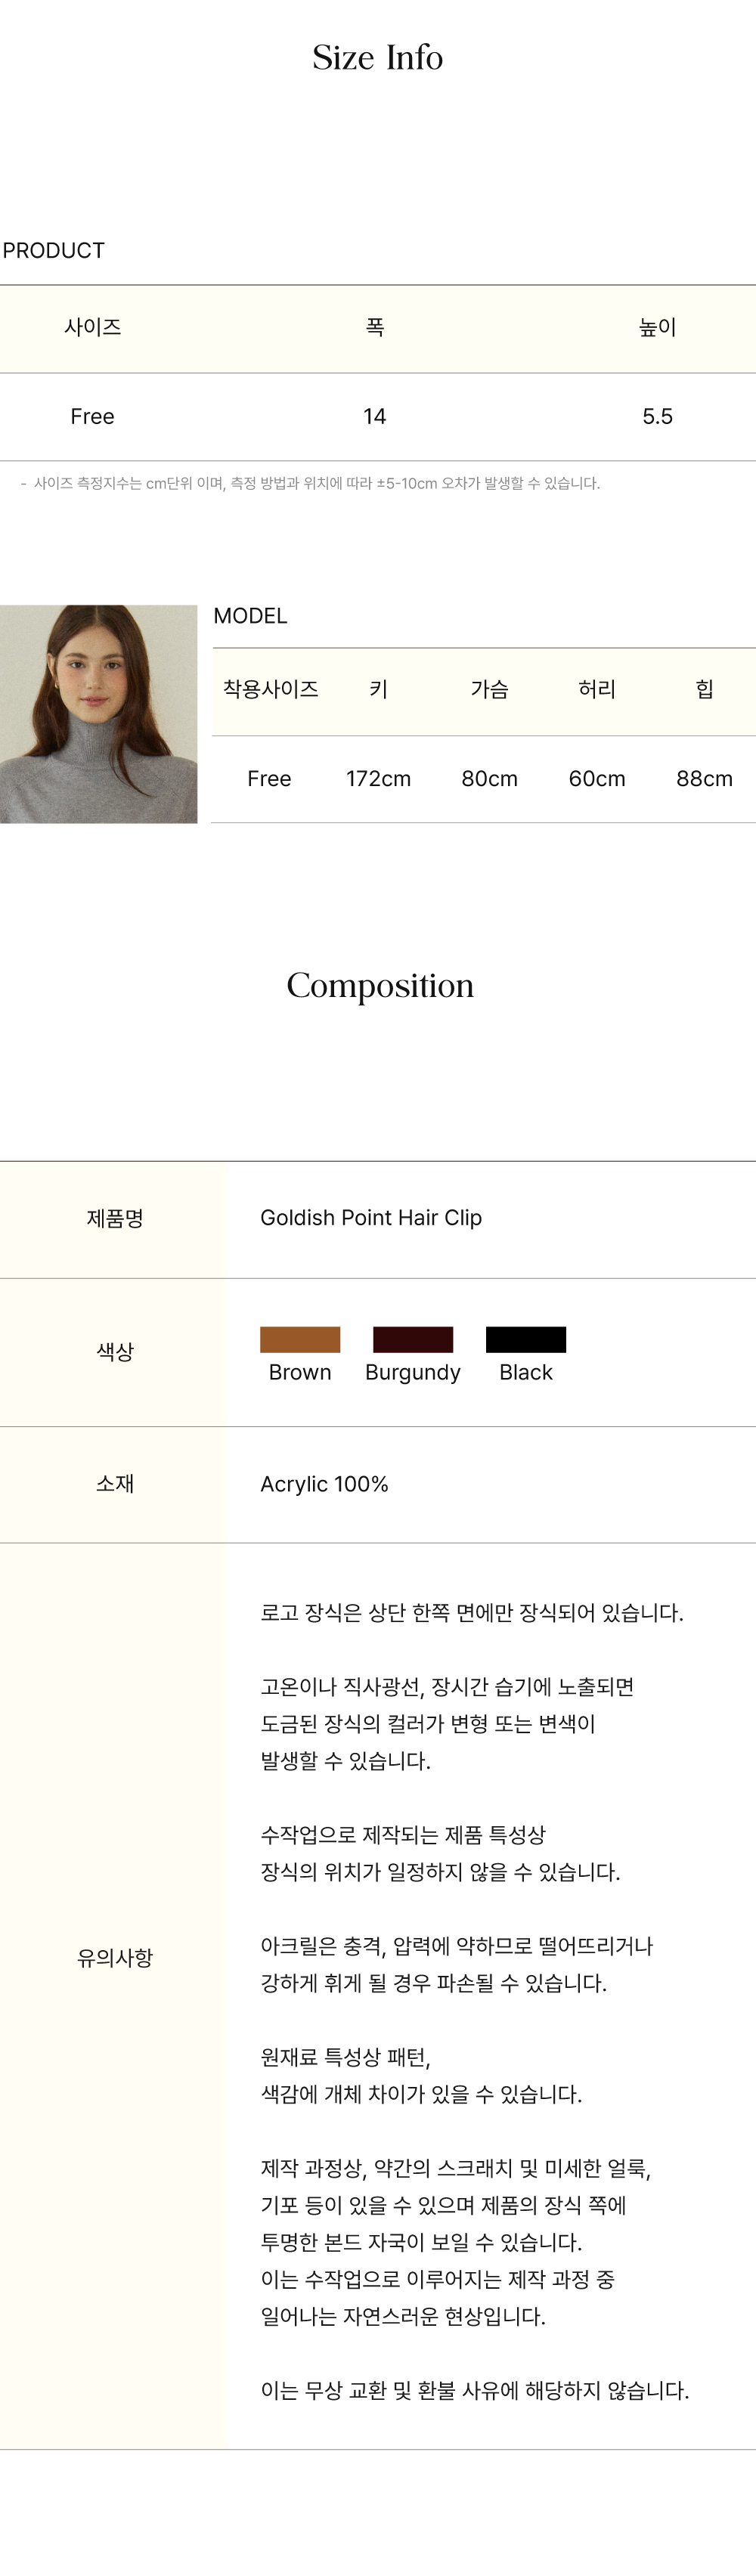Select the Burgundy color swatch
The image size is (756, 2576).
[x=413, y=1339]
